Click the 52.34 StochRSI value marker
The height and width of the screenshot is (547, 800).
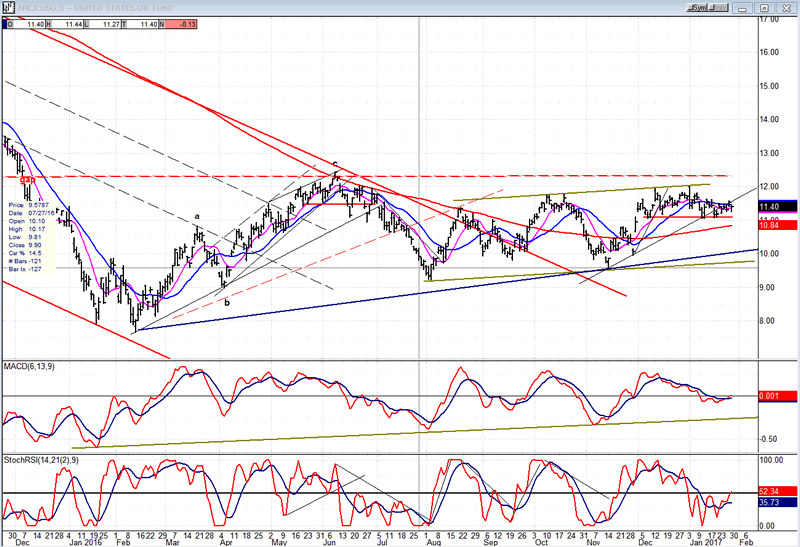click(769, 493)
